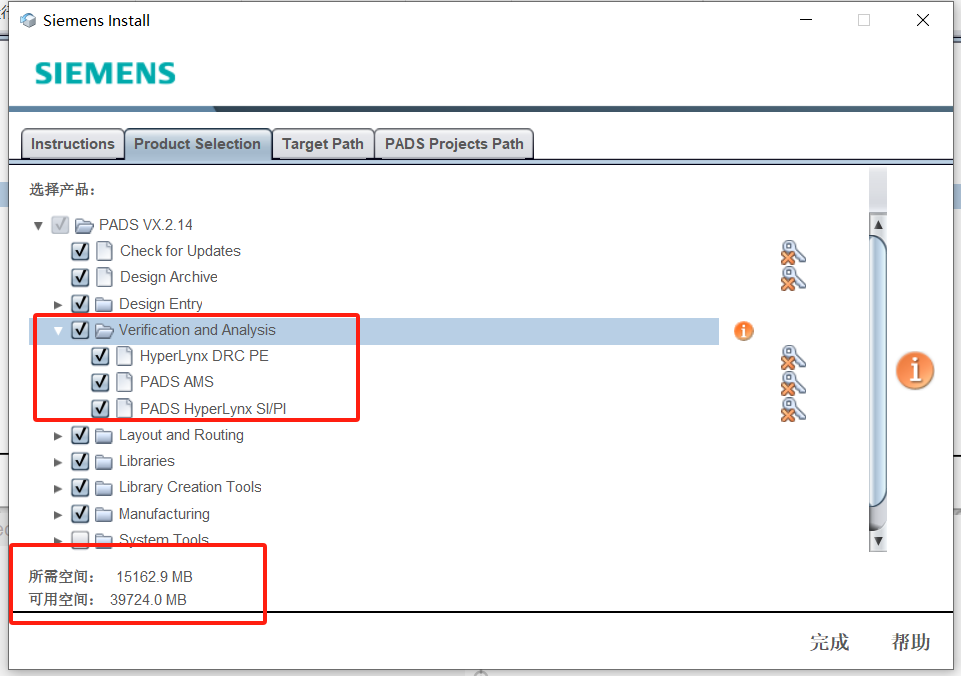
Task: Toggle the Manufacturing checkbox
Action: tap(80, 514)
